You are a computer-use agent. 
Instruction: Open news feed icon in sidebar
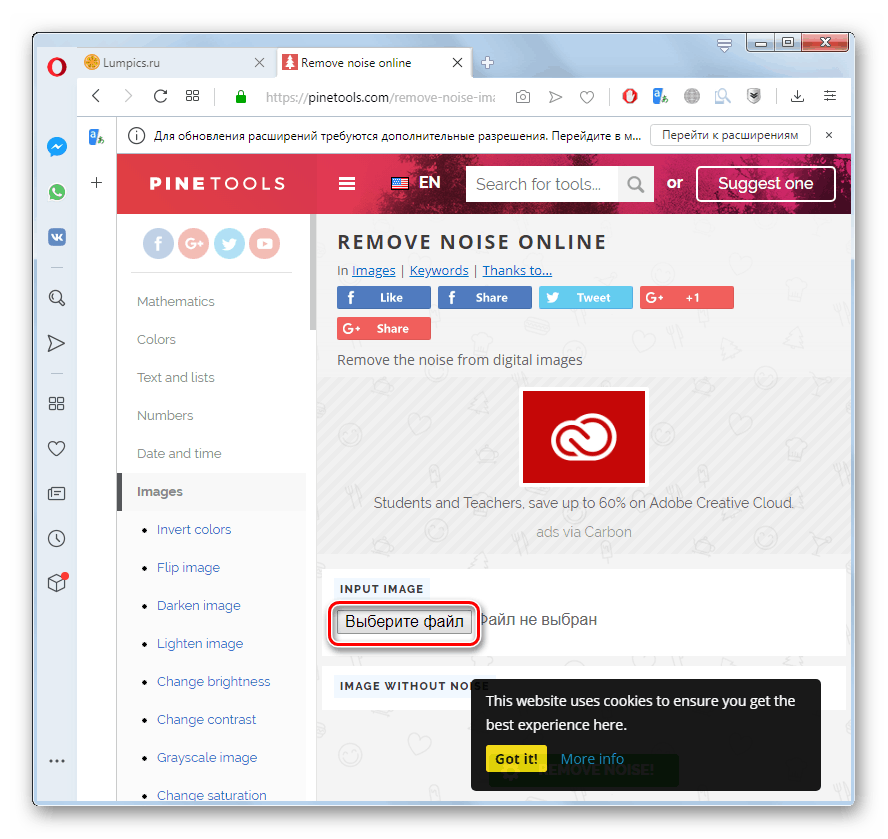[57, 493]
